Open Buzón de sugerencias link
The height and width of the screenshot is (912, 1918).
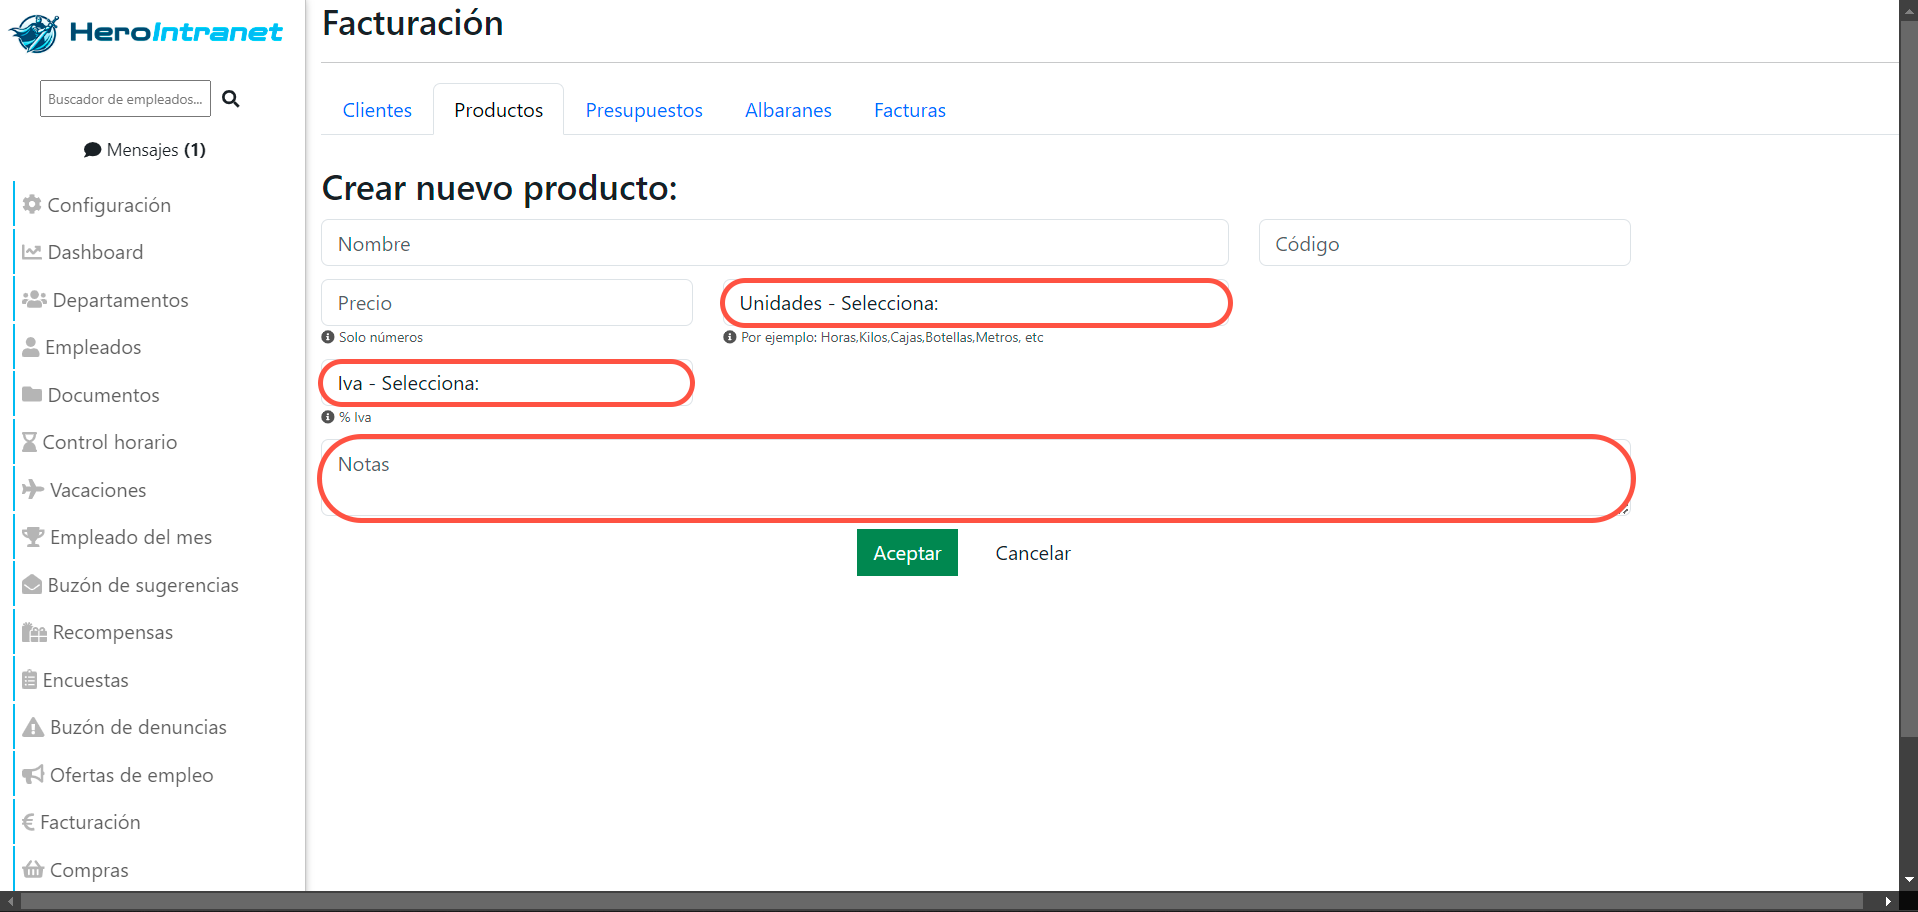pos(143,585)
